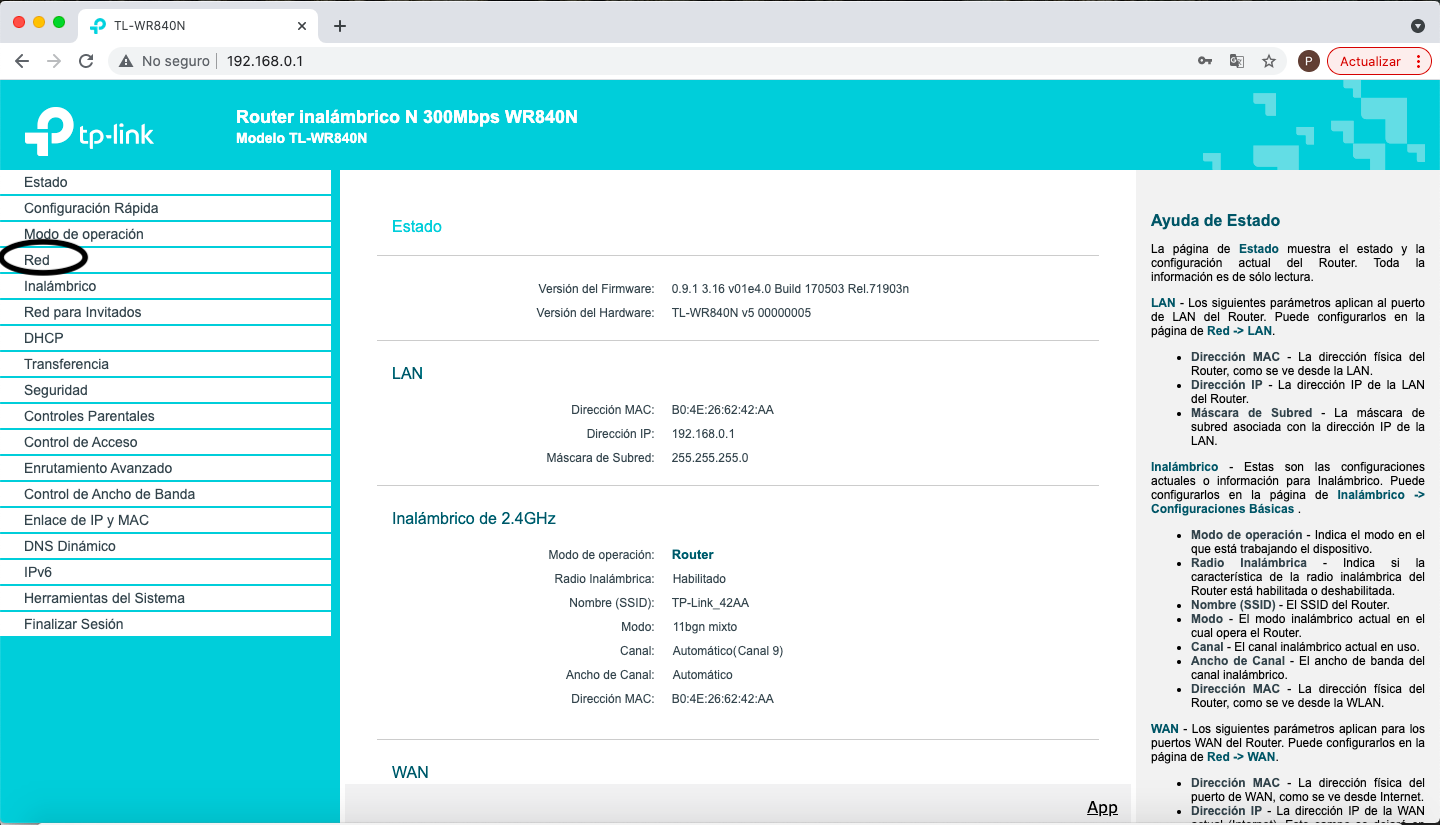Click the No seguro security warning
The height and width of the screenshot is (825, 1440).
[165, 61]
